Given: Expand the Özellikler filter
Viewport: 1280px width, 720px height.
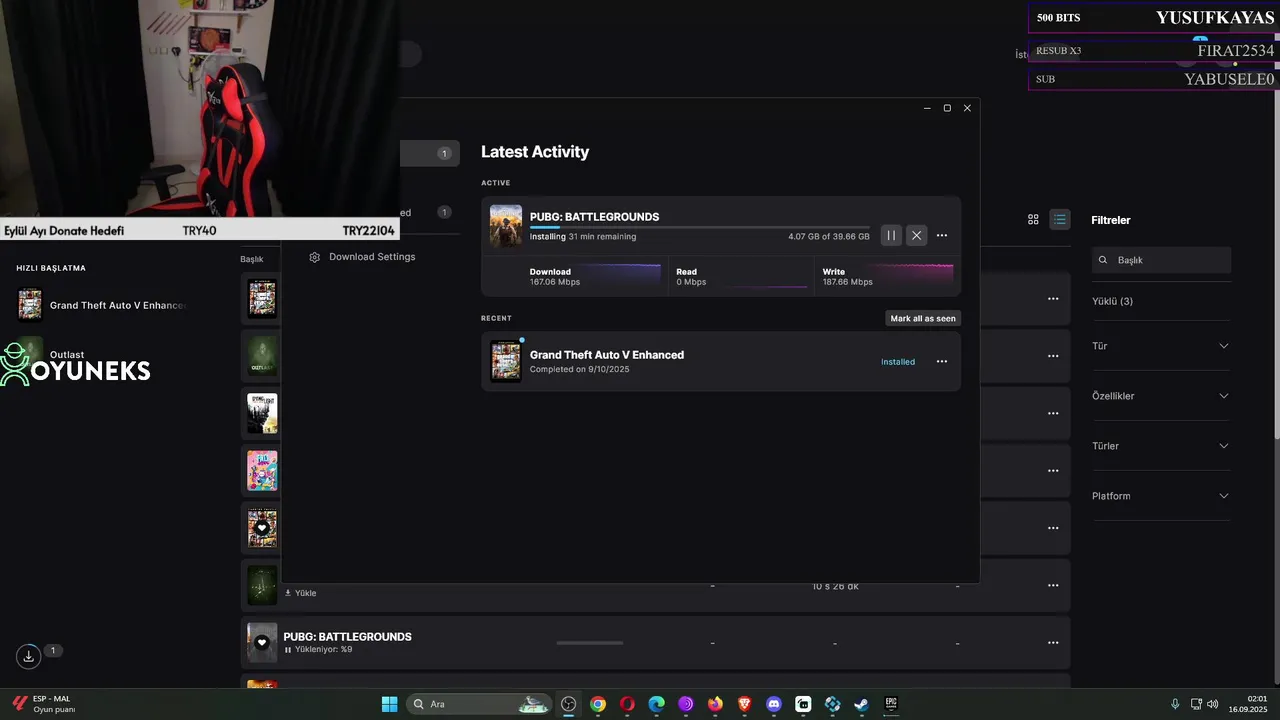Looking at the screenshot, I should [1161, 396].
